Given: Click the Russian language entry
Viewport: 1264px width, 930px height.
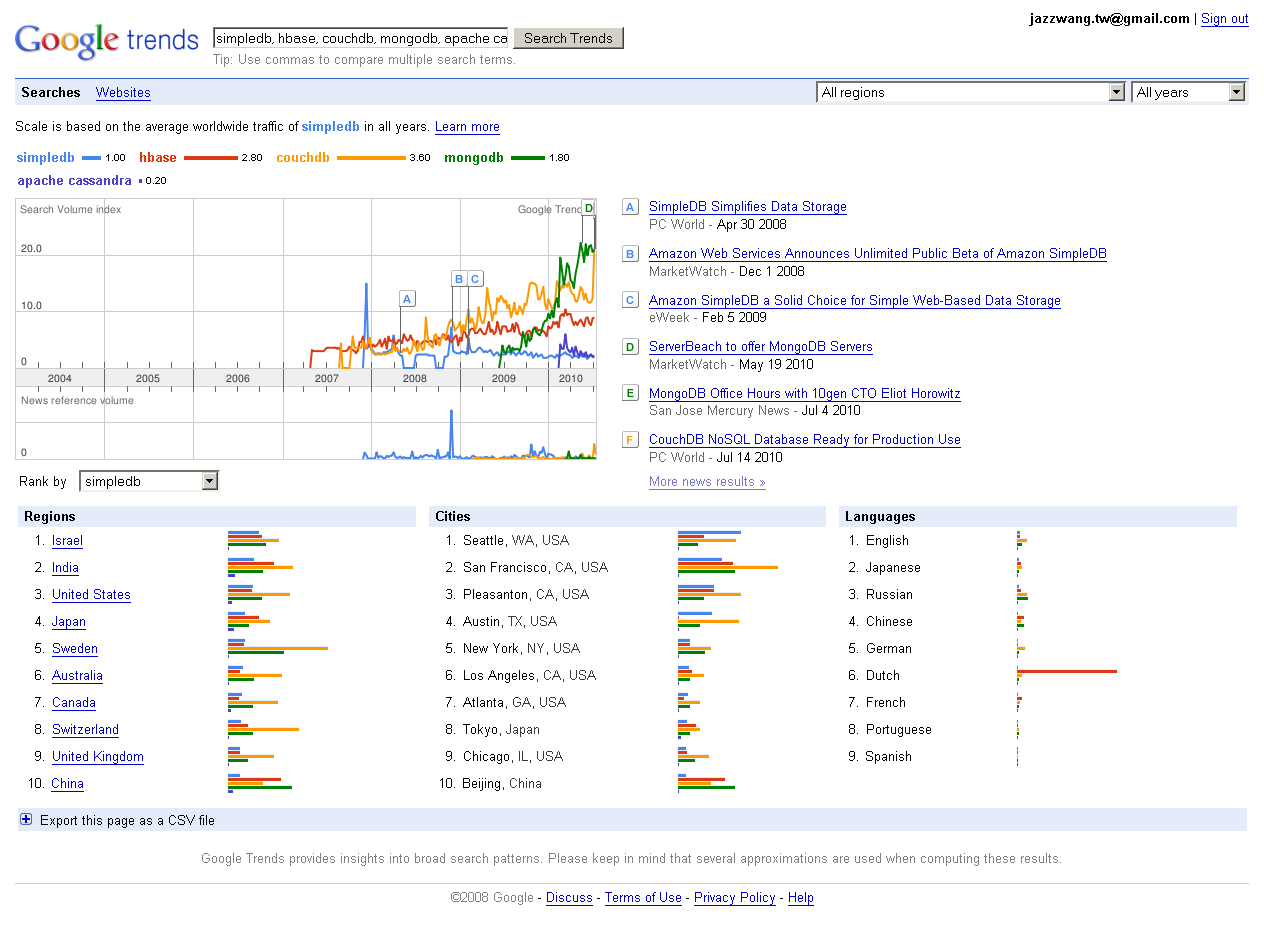Looking at the screenshot, I should [x=889, y=594].
